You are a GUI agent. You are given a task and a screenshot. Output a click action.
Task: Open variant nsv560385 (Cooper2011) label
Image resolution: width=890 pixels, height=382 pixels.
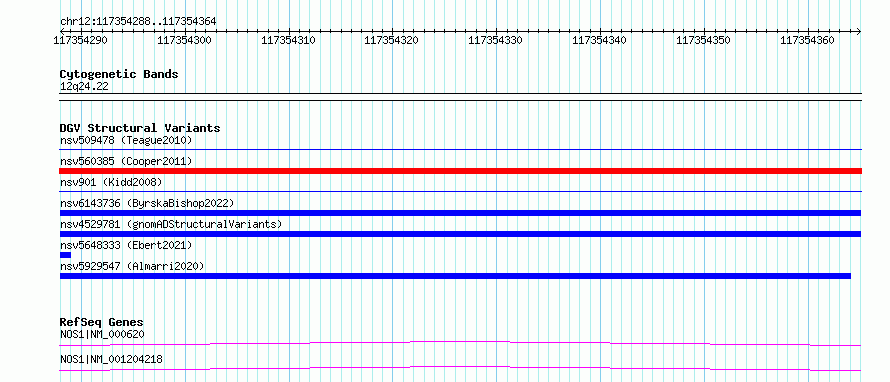[126, 161]
